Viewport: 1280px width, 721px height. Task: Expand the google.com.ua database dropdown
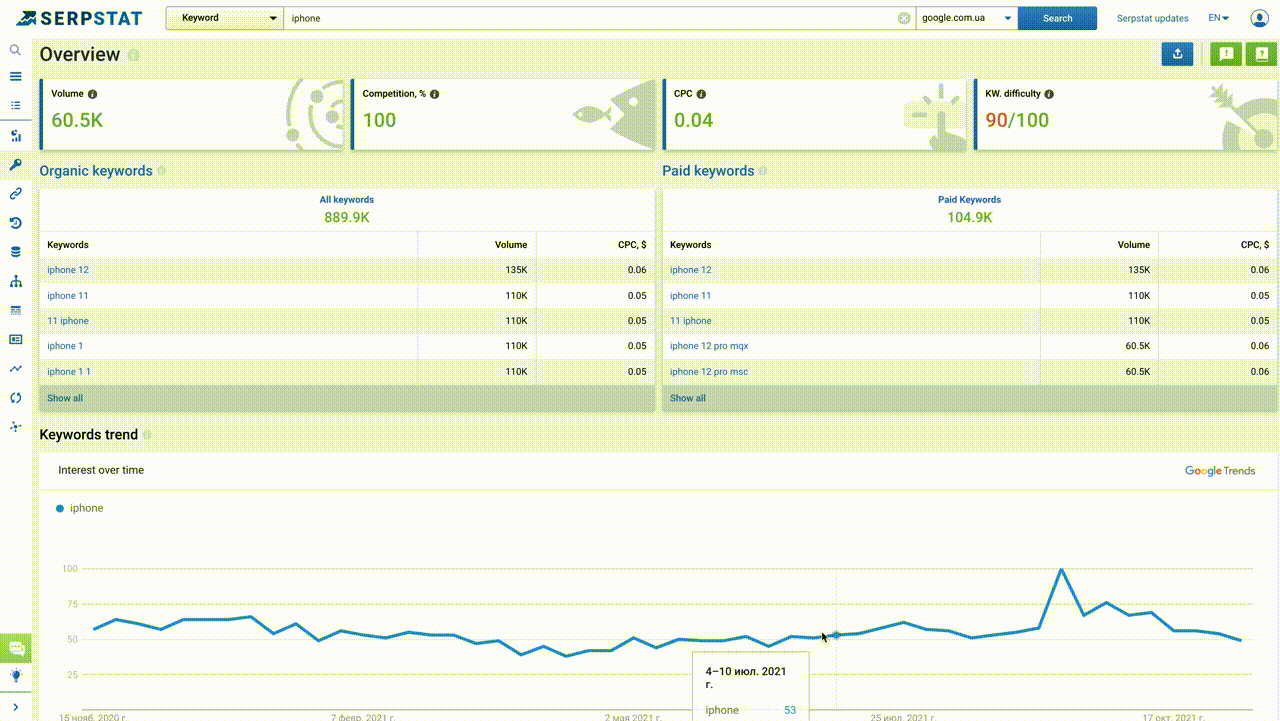click(966, 18)
